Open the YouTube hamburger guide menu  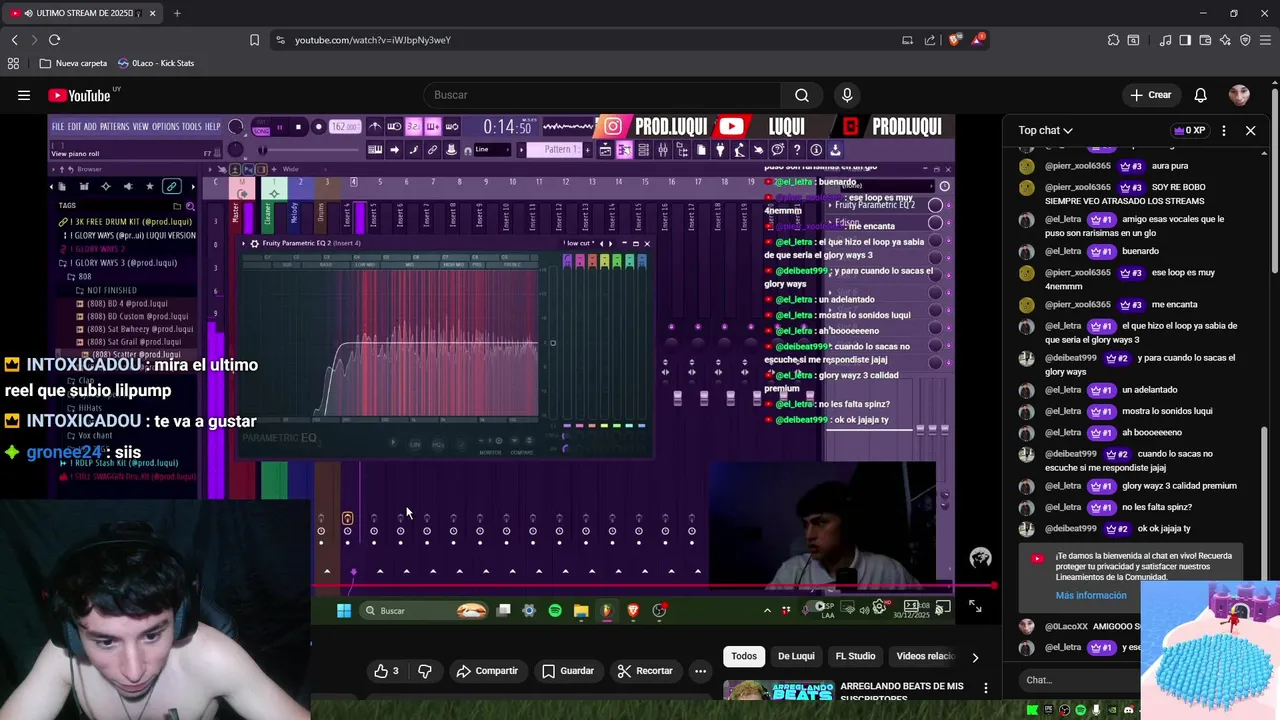point(24,95)
